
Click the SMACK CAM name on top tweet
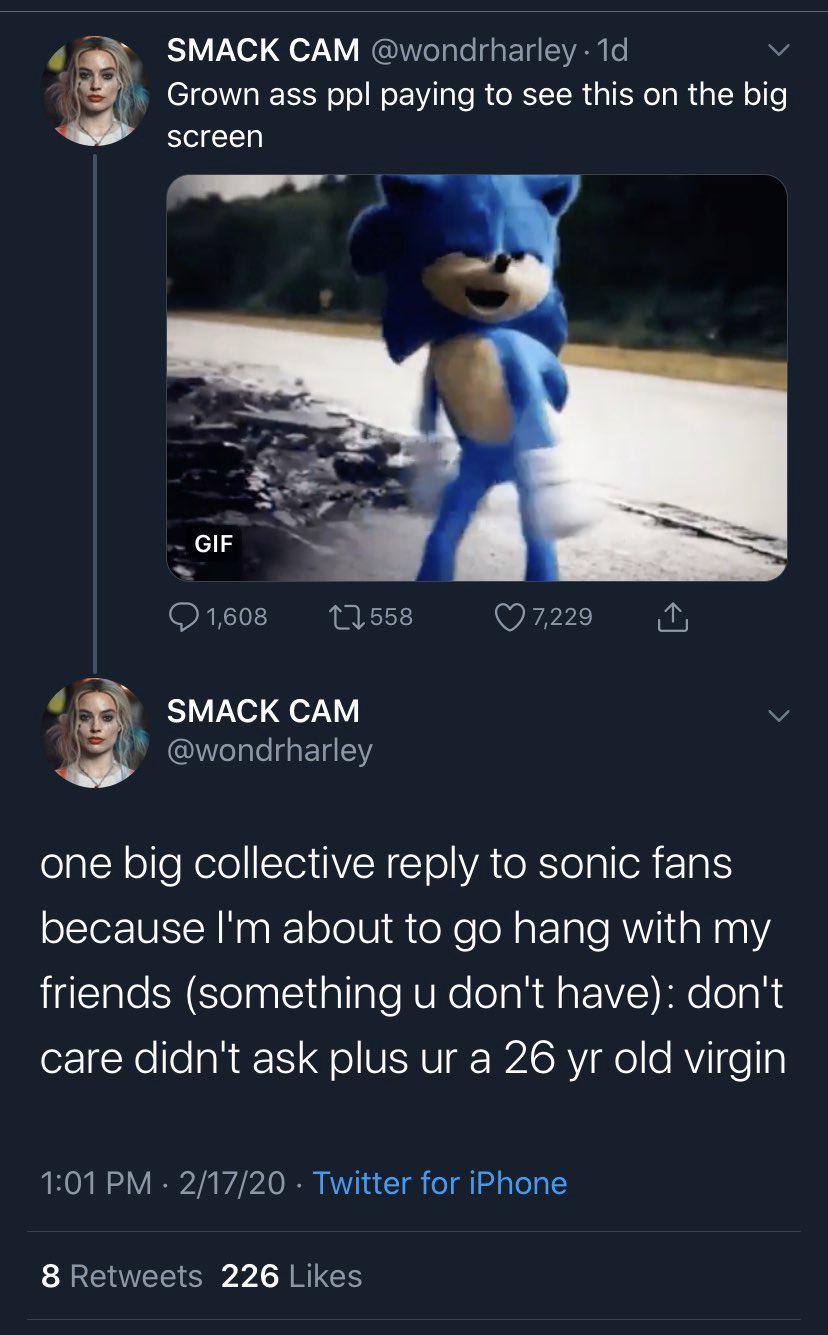click(262, 49)
